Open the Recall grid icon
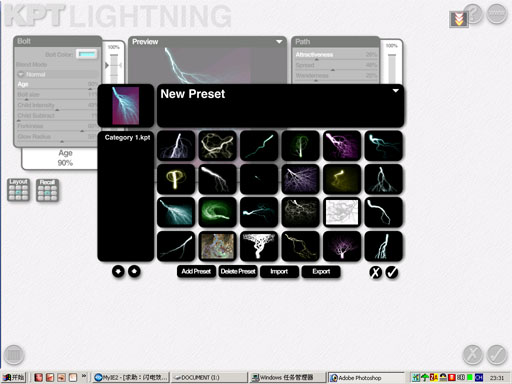The height and width of the screenshot is (384, 512). 47,190
